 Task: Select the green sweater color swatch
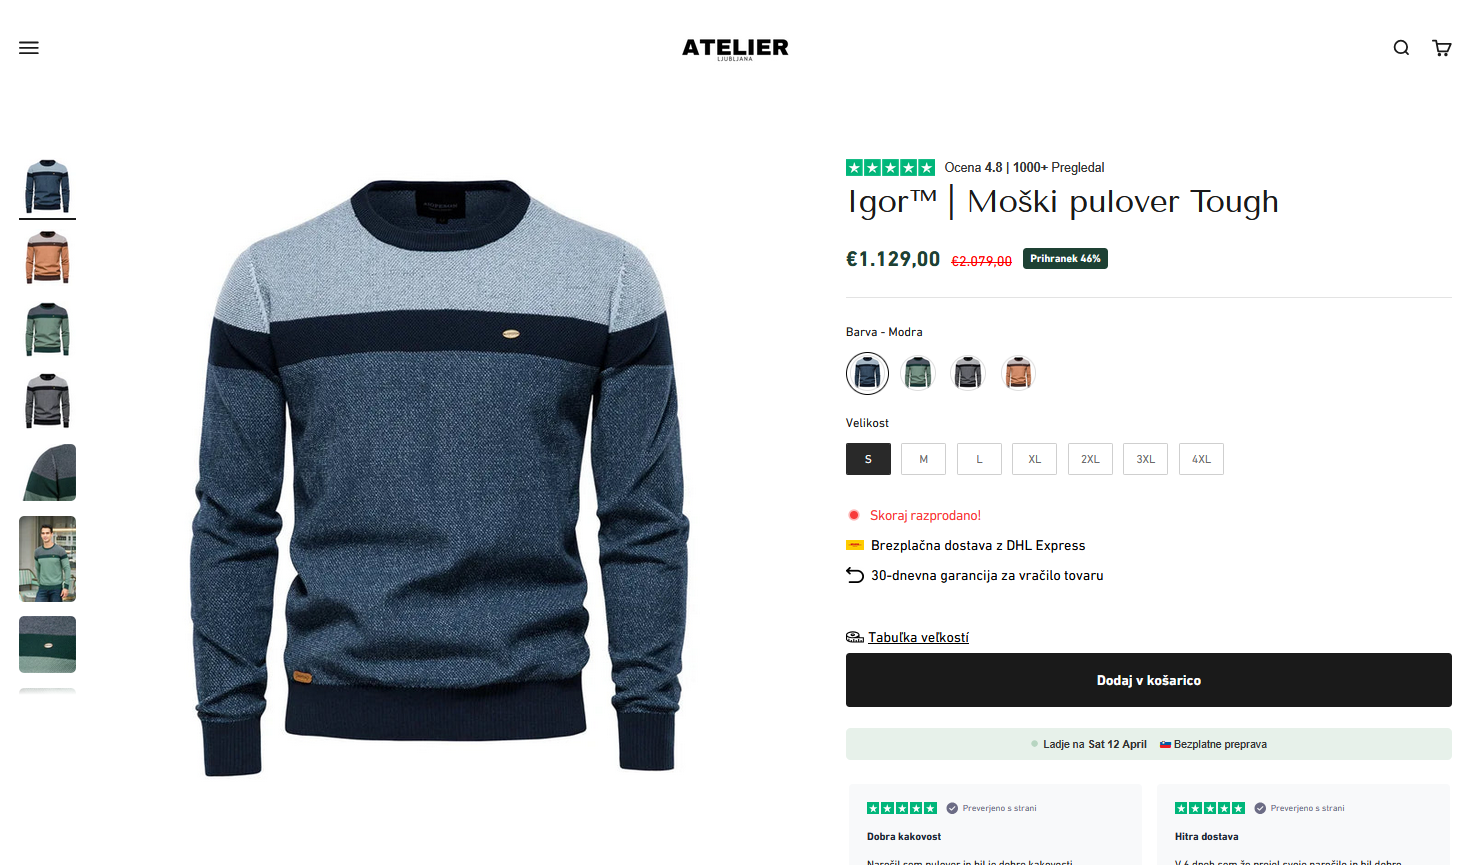tap(917, 373)
